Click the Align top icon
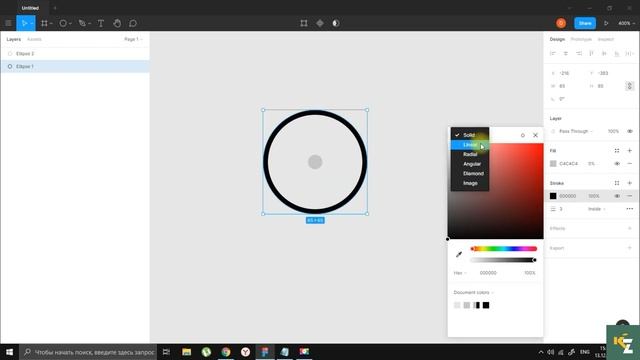Viewport: 640px width, 360px height. pos(591,53)
